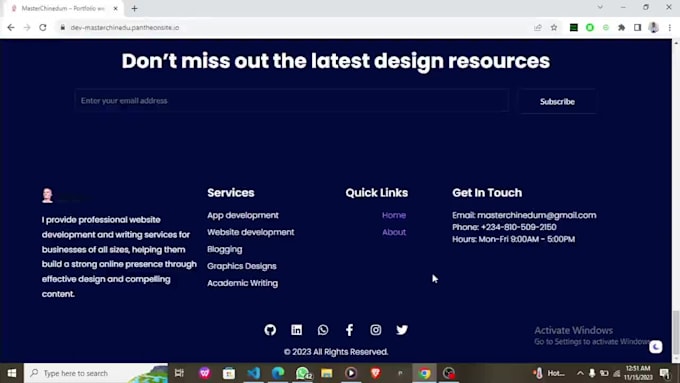Click the email masterchinedum@gmail.com text
The image size is (680, 383).
click(536, 215)
